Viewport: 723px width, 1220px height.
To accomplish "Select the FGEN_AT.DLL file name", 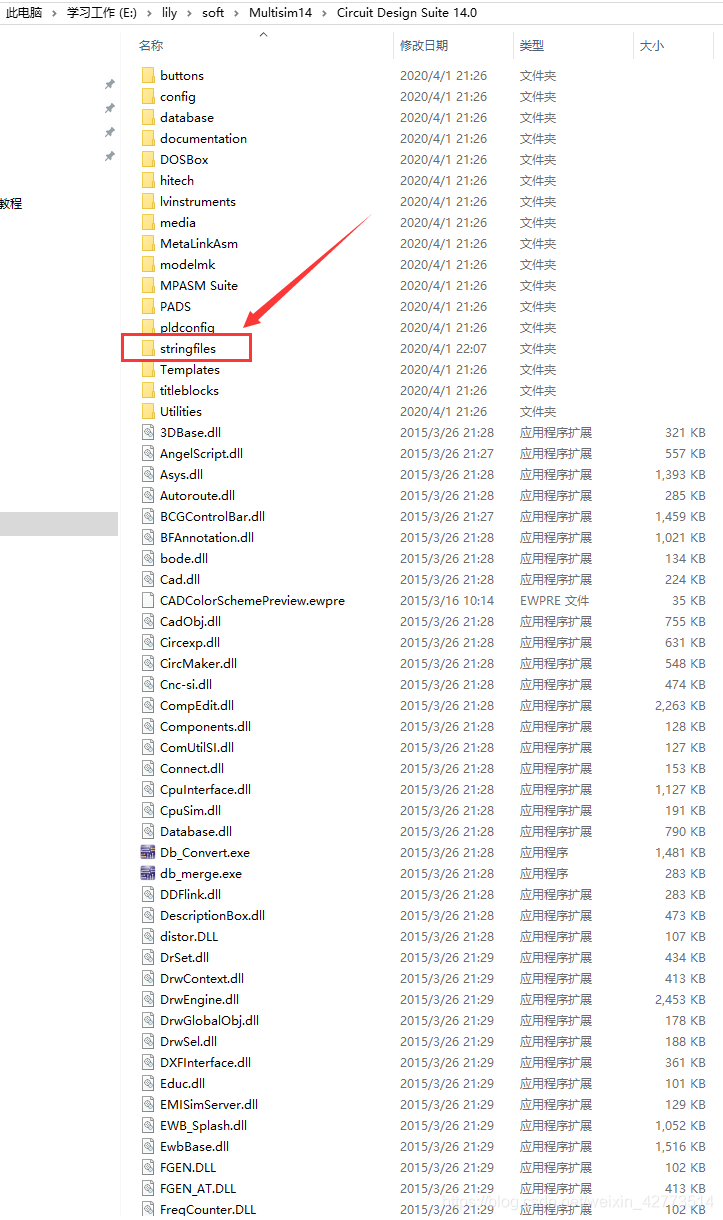I will pyautogui.click(x=198, y=1188).
